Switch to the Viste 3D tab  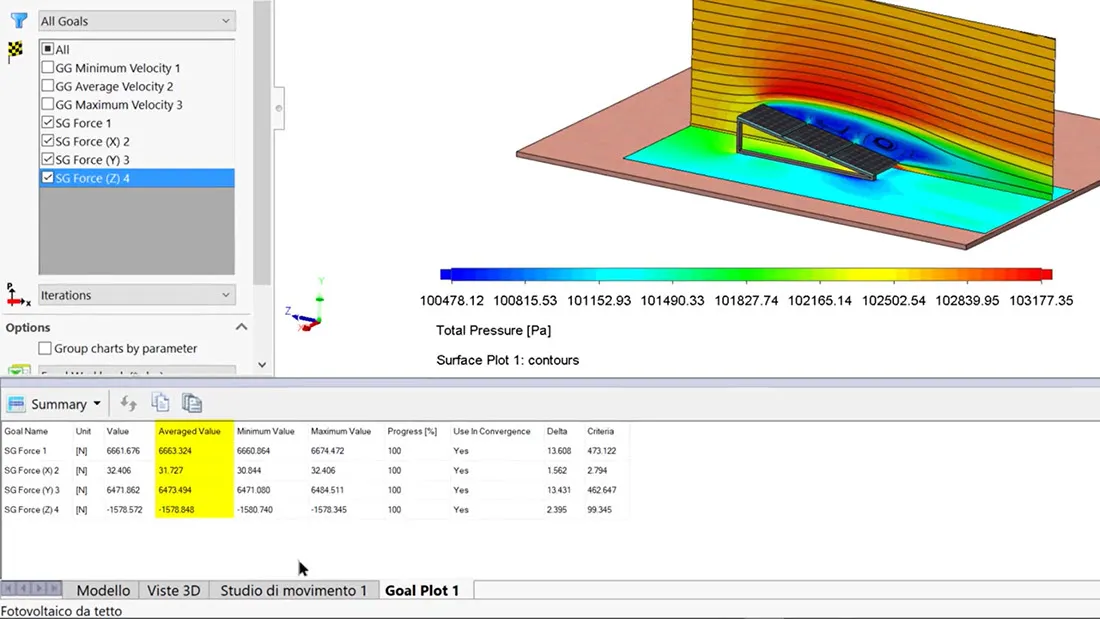[174, 590]
